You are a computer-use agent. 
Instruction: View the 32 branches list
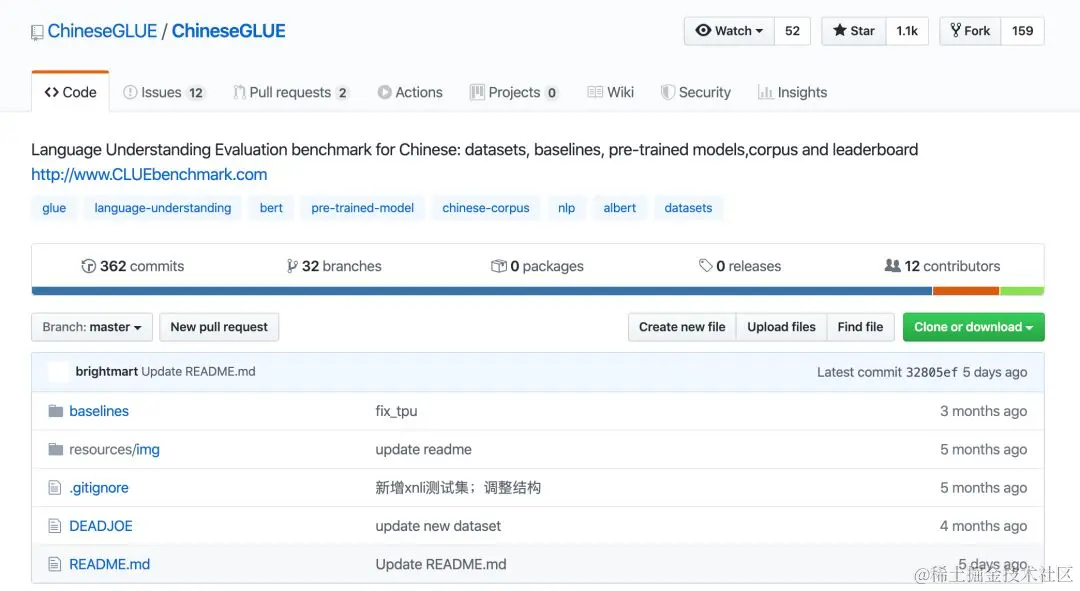(334, 266)
